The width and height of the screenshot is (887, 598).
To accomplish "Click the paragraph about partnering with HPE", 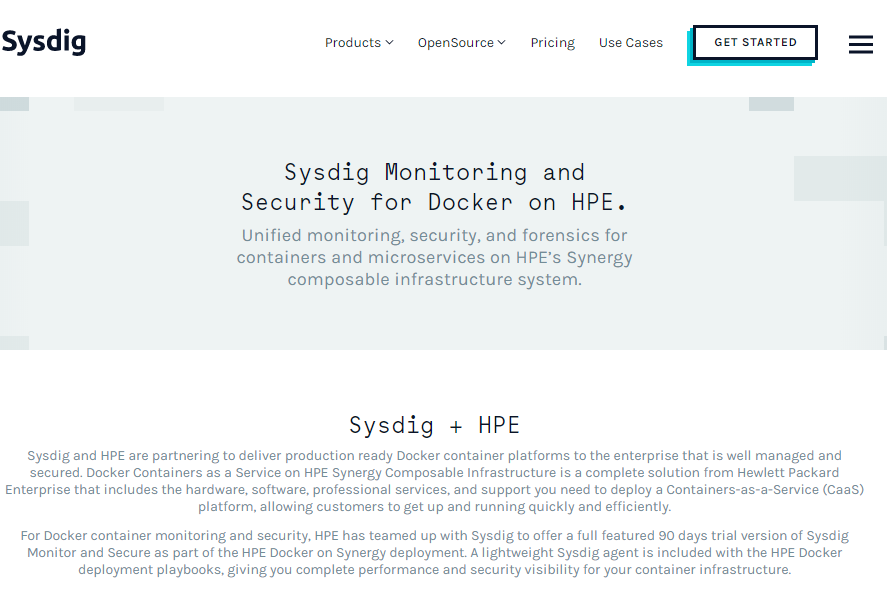I will tap(434, 481).
